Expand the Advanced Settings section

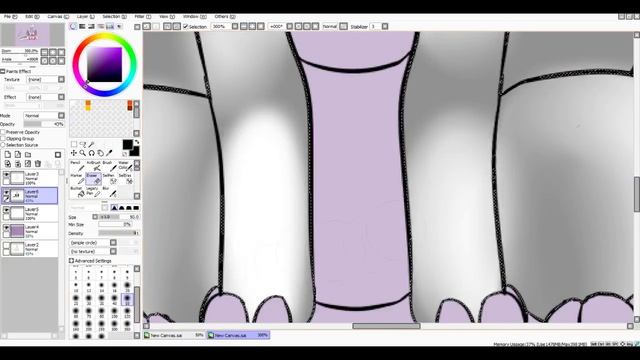pos(71,260)
